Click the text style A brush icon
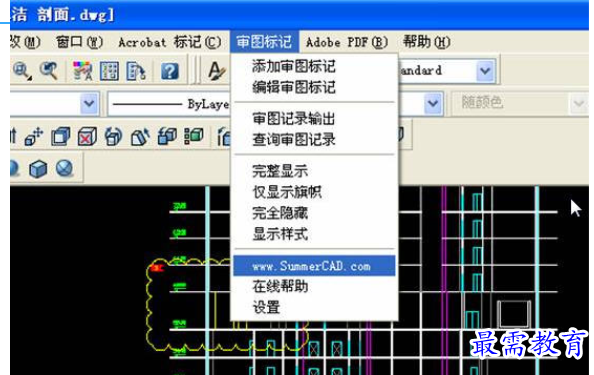 pyautogui.click(x=217, y=71)
